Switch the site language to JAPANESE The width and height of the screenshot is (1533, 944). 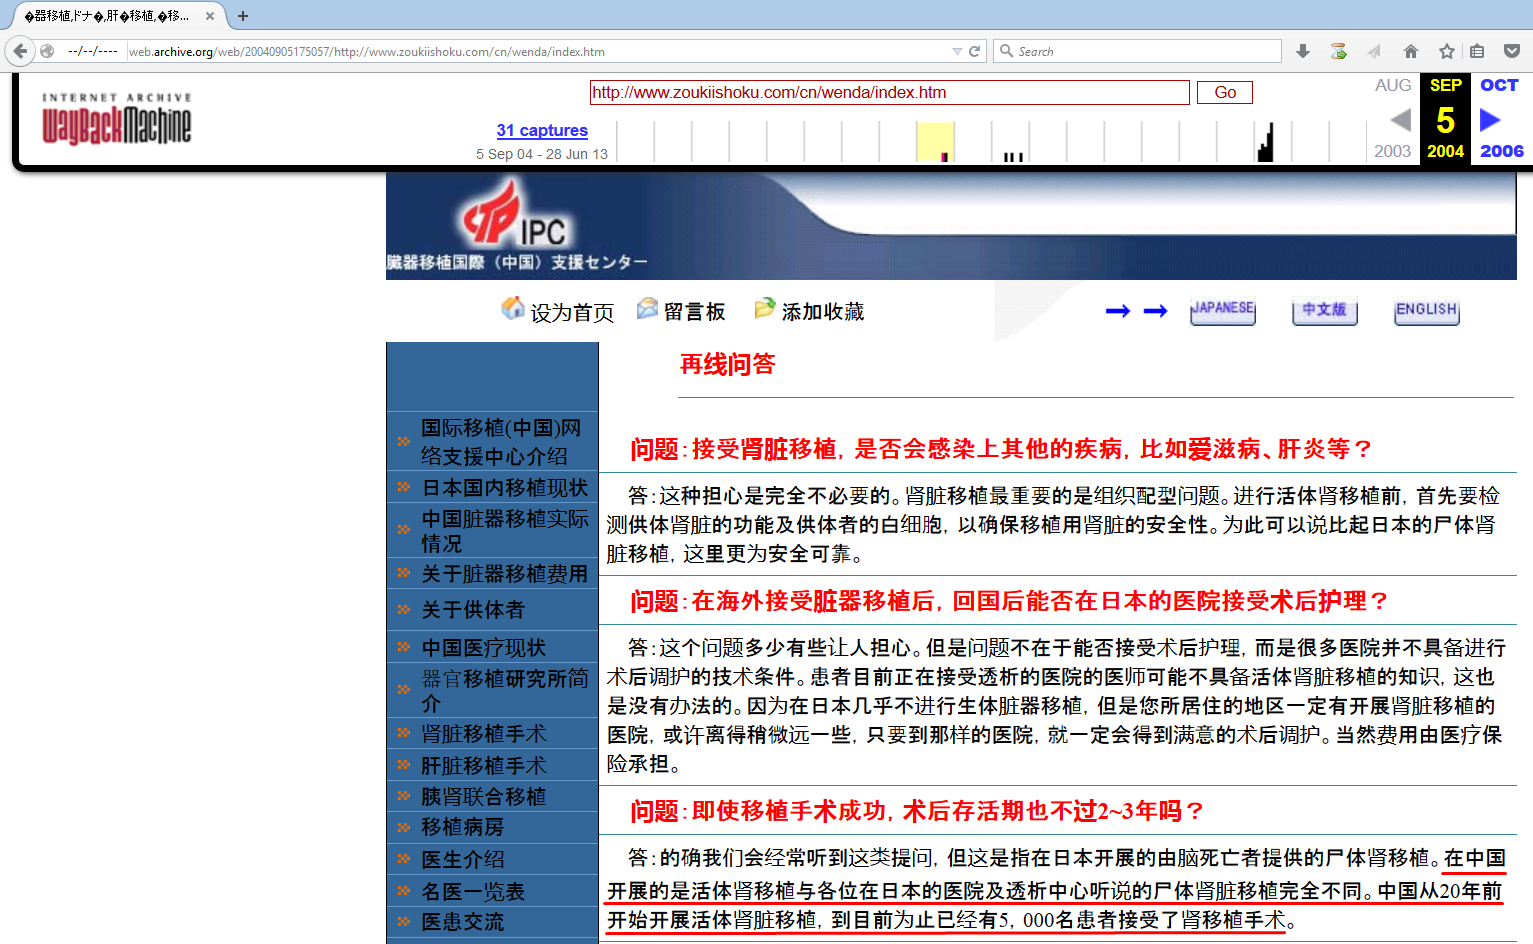(1222, 310)
